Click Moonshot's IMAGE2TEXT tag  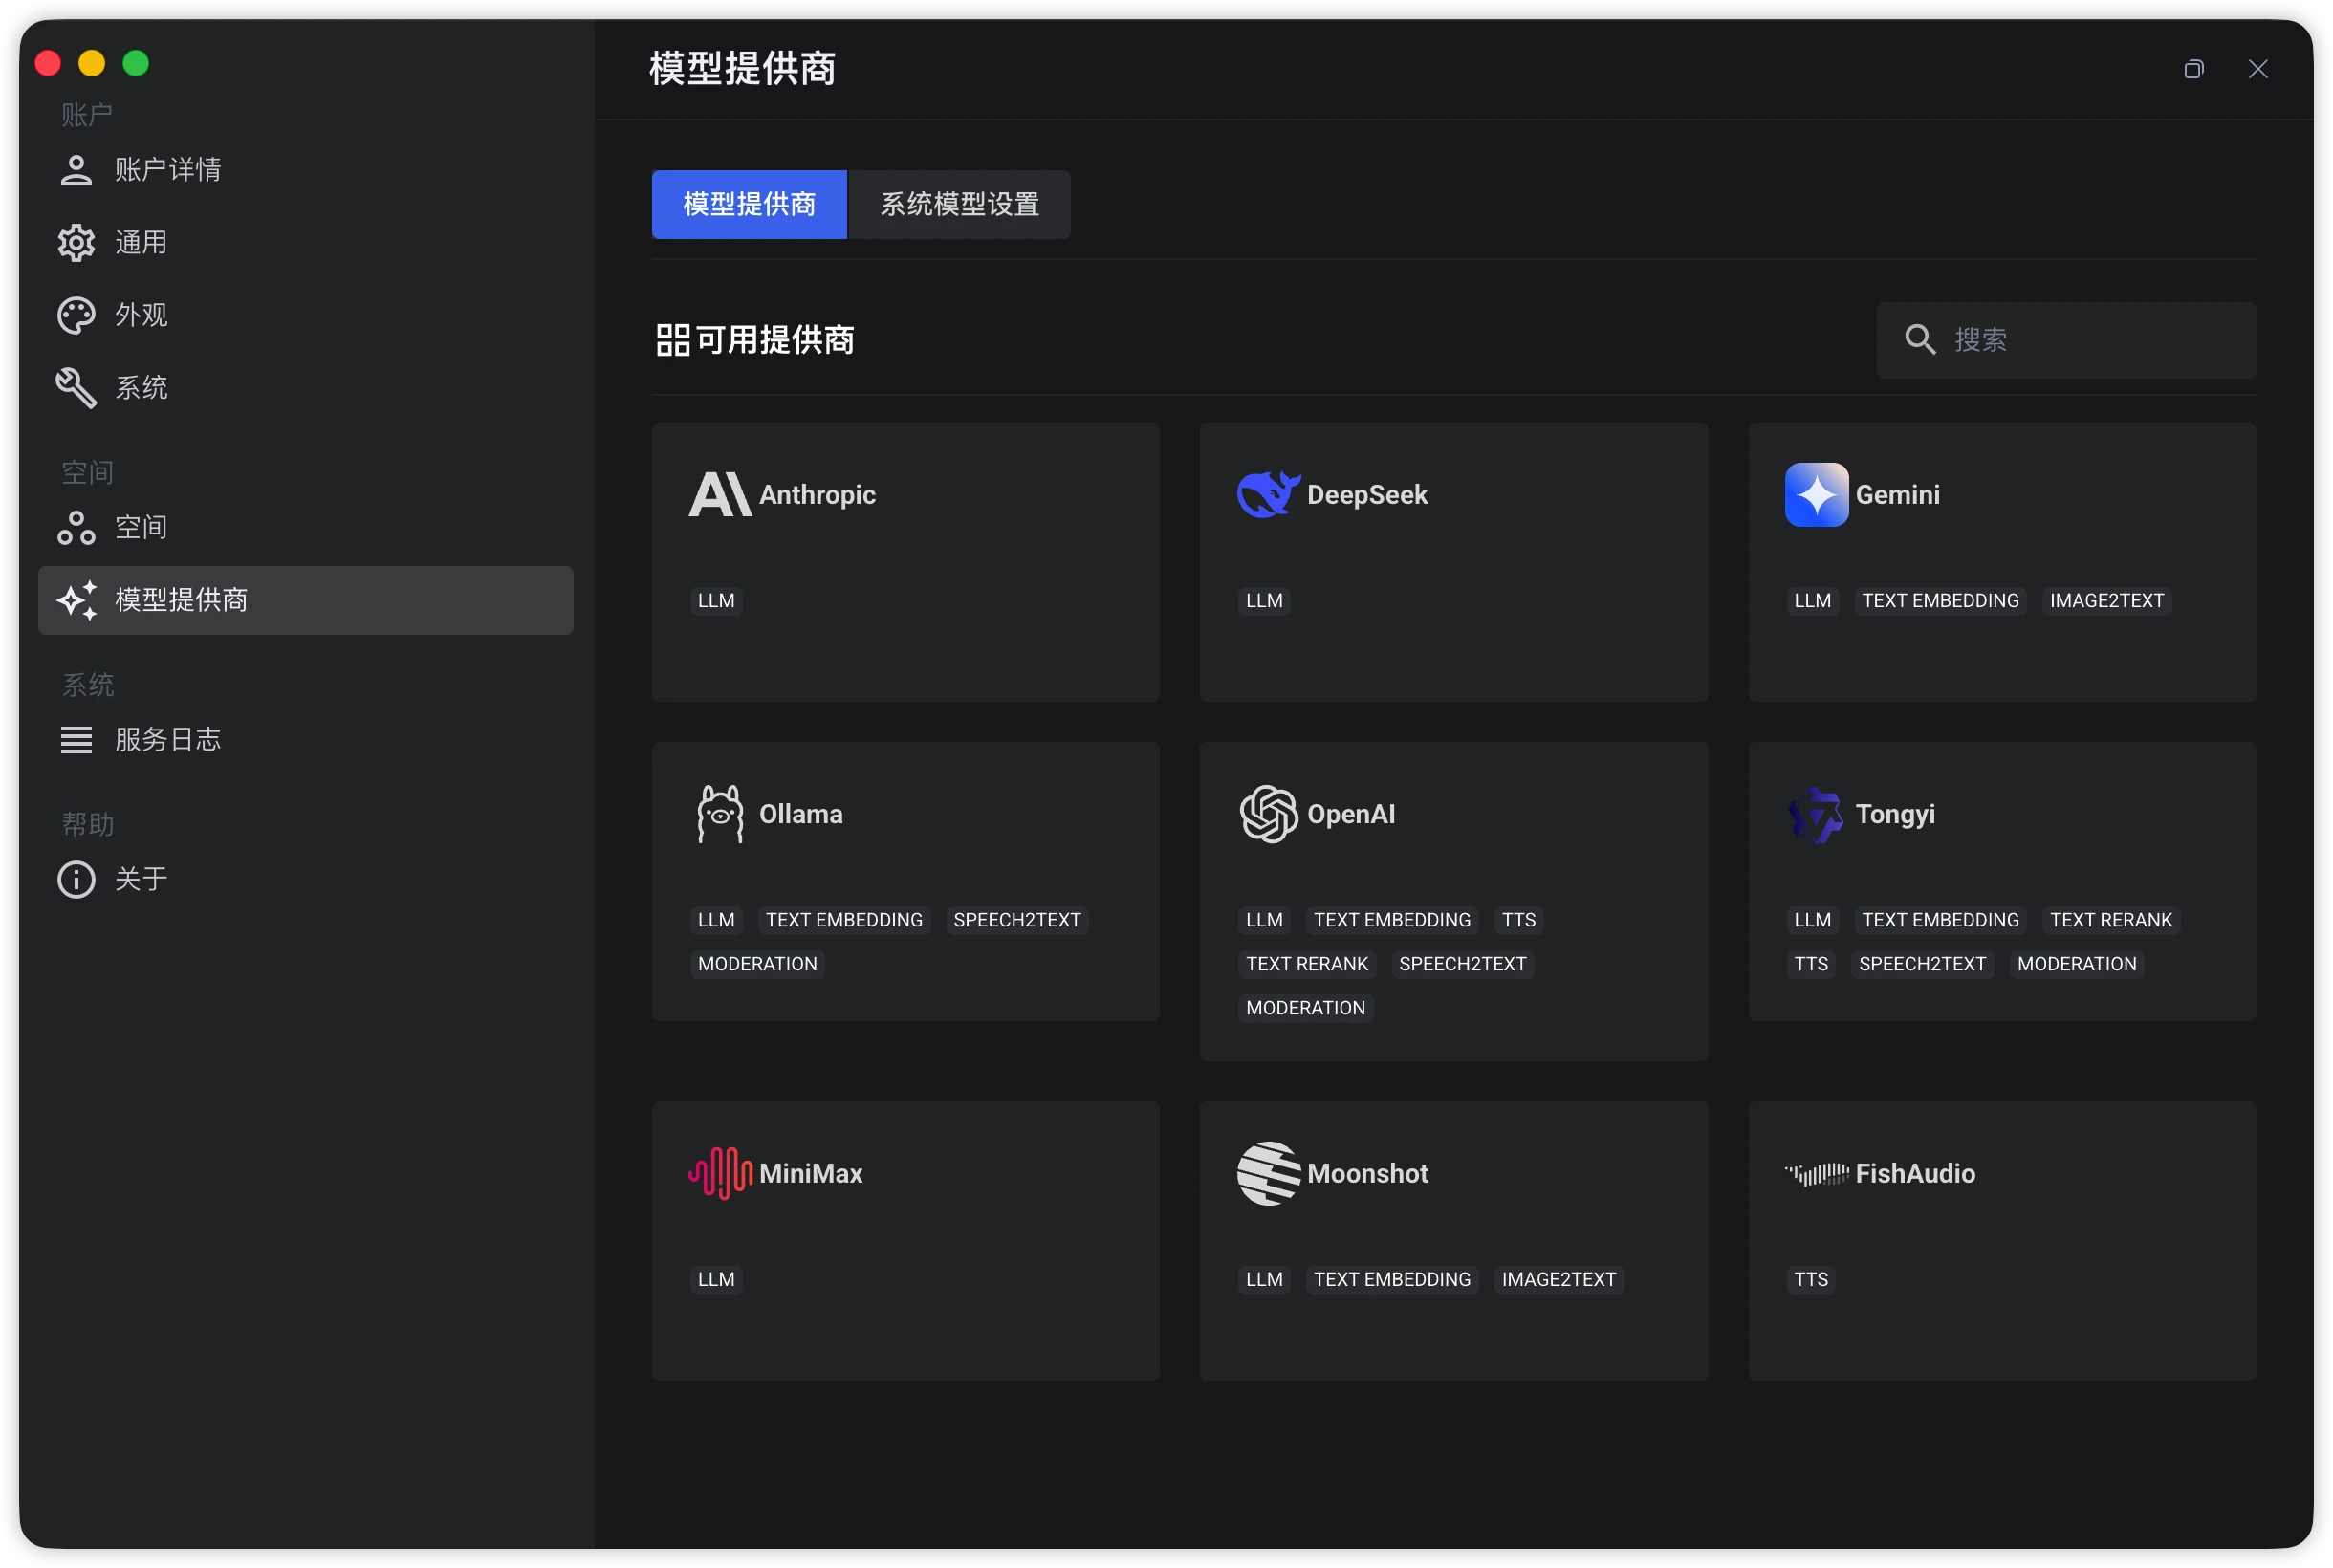click(x=1558, y=1279)
